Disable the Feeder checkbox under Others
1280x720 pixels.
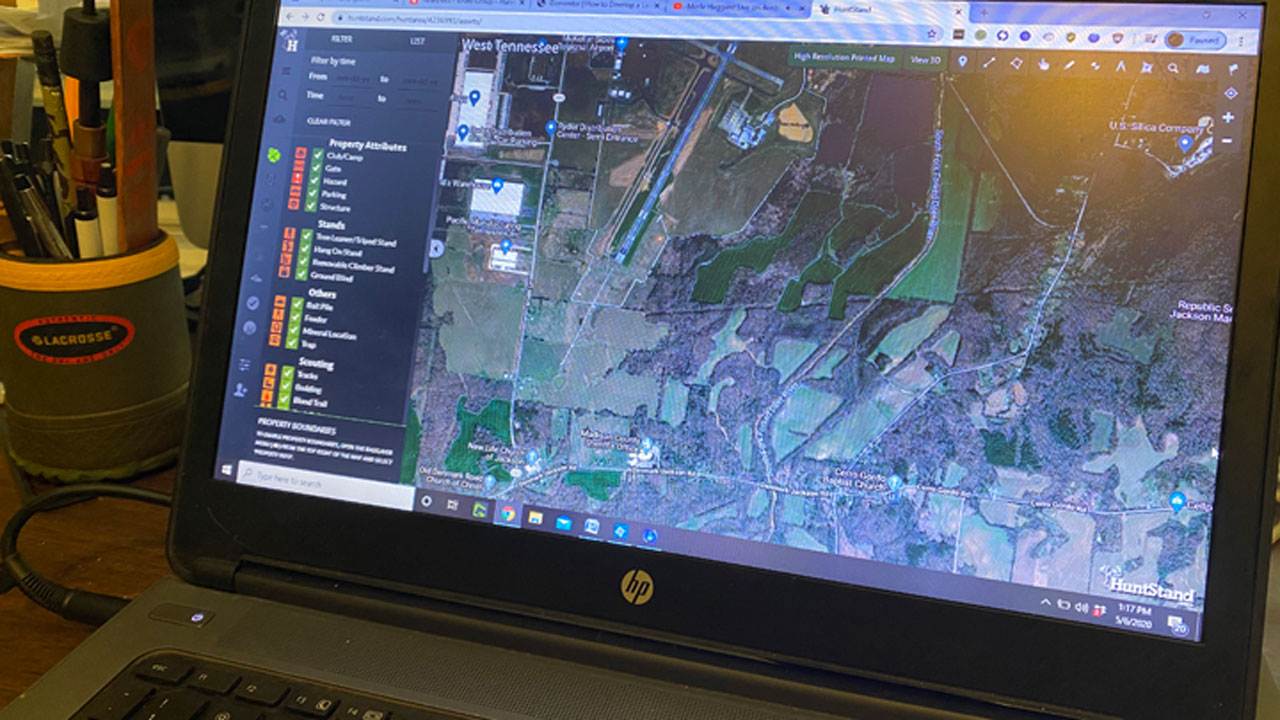295,318
